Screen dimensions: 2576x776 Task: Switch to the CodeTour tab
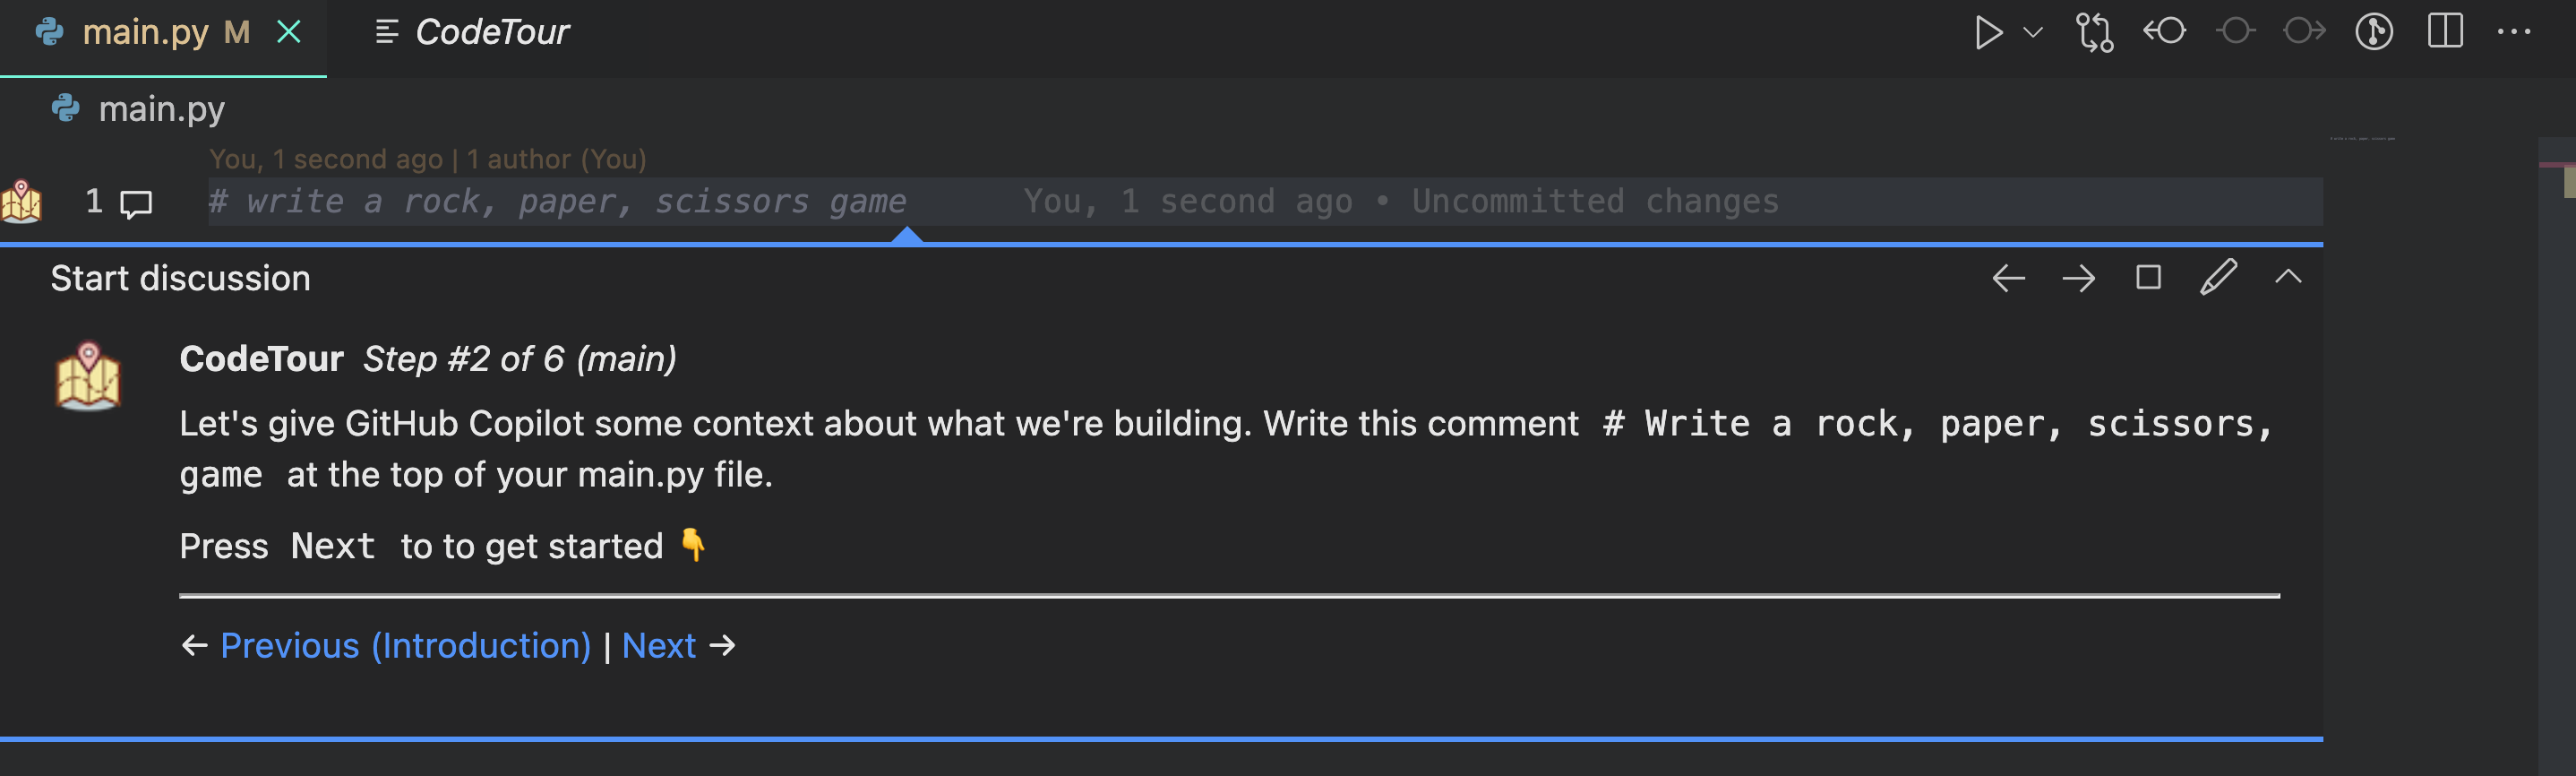(490, 32)
